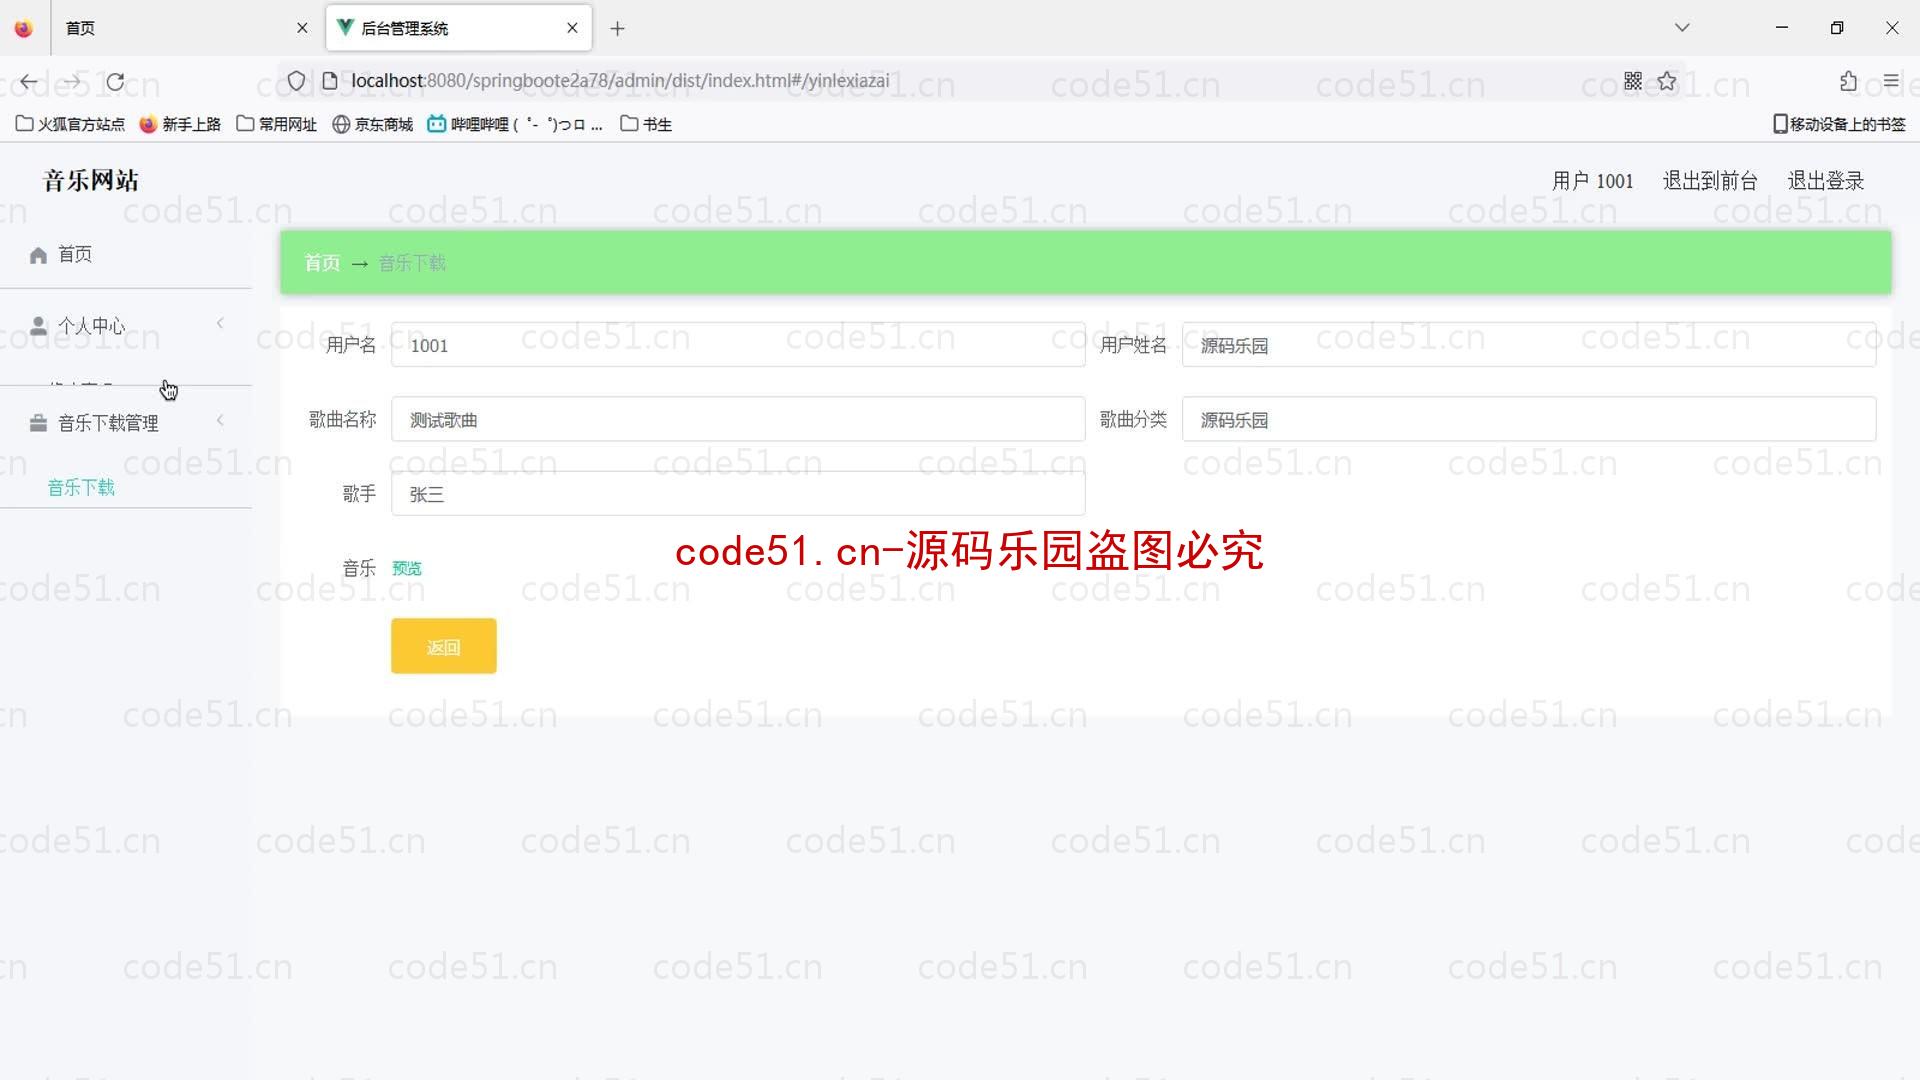Reload the page with refresh icon
This screenshot has width=1920, height=1080.
tap(116, 82)
